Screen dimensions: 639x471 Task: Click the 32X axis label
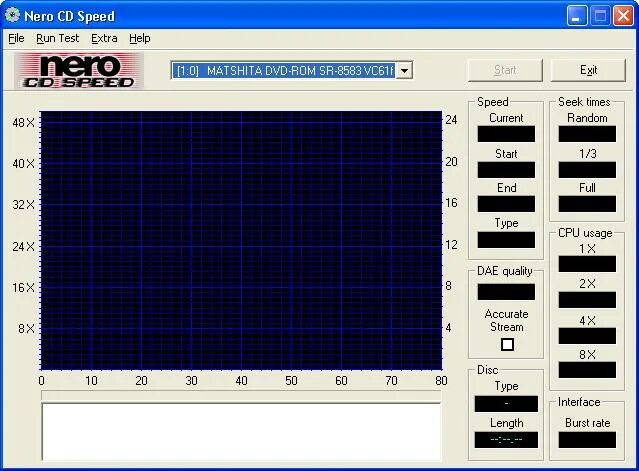pyautogui.click(x=24, y=205)
